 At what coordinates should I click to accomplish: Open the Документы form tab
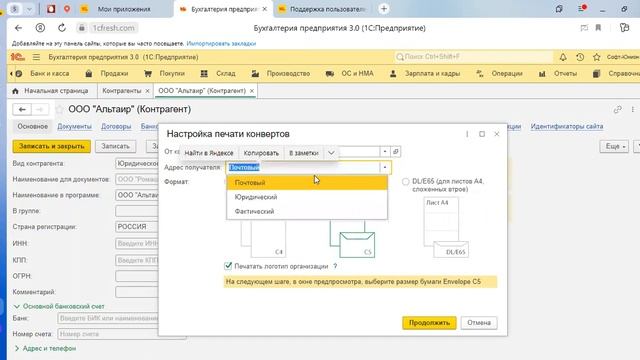[74, 127]
